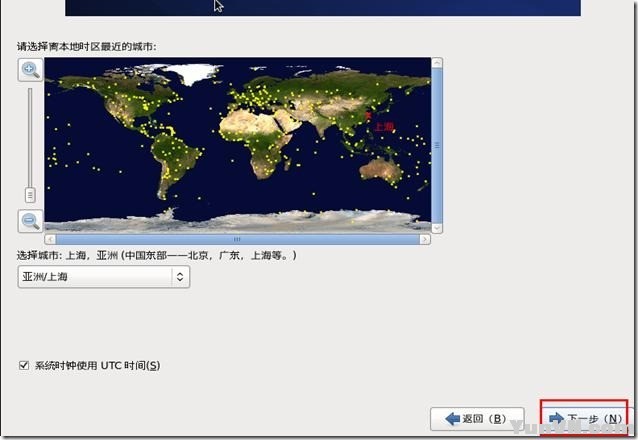Viewport: 638px width, 440px height.
Task: Open the 亚洲/上海 city dropdown
Action: (104, 277)
